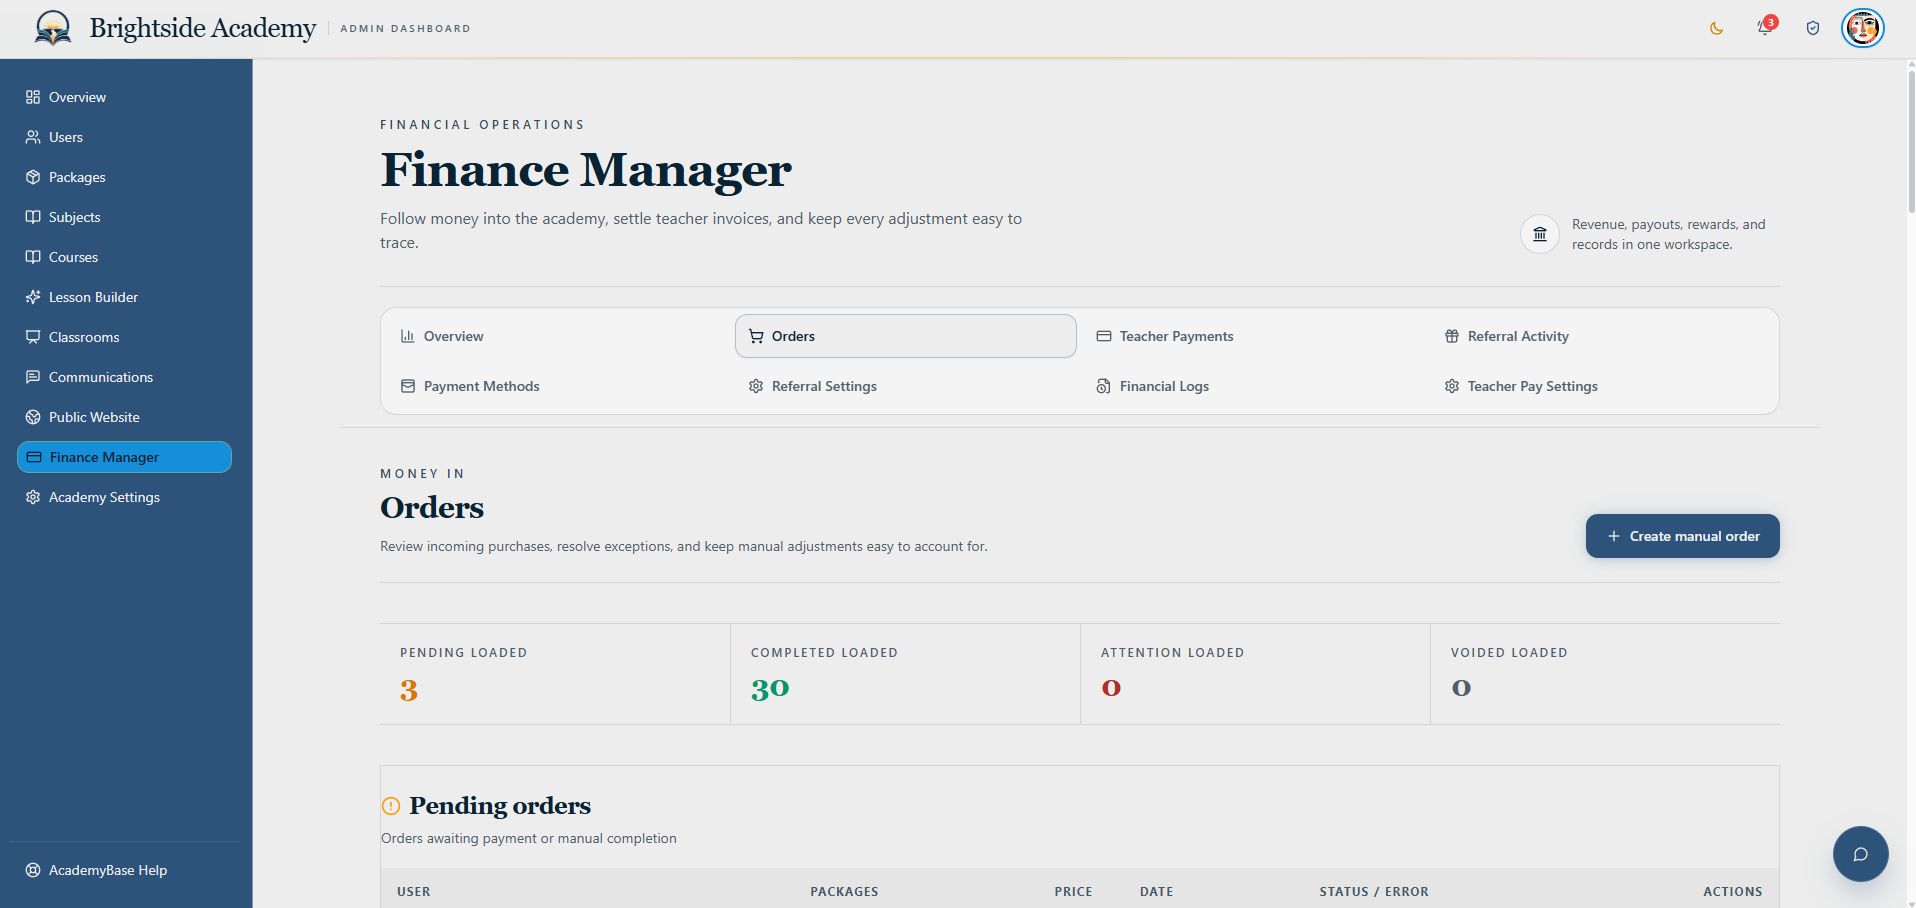This screenshot has height=908, width=1916.
Task: Open Overview in the sidebar
Action: (124, 97)
